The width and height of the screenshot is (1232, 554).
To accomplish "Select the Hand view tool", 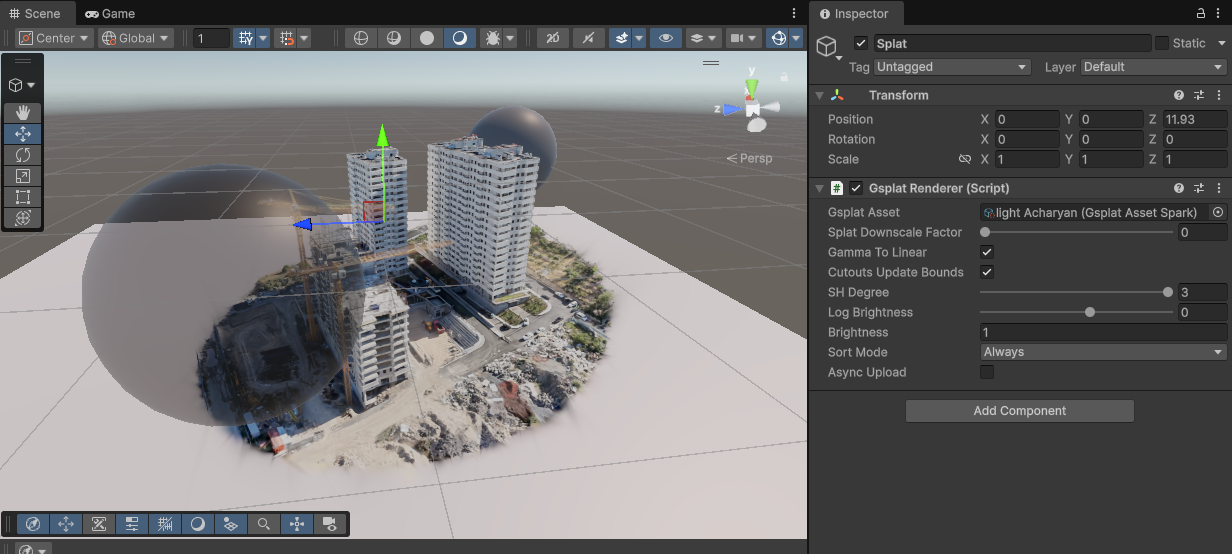I will (22, 113).
